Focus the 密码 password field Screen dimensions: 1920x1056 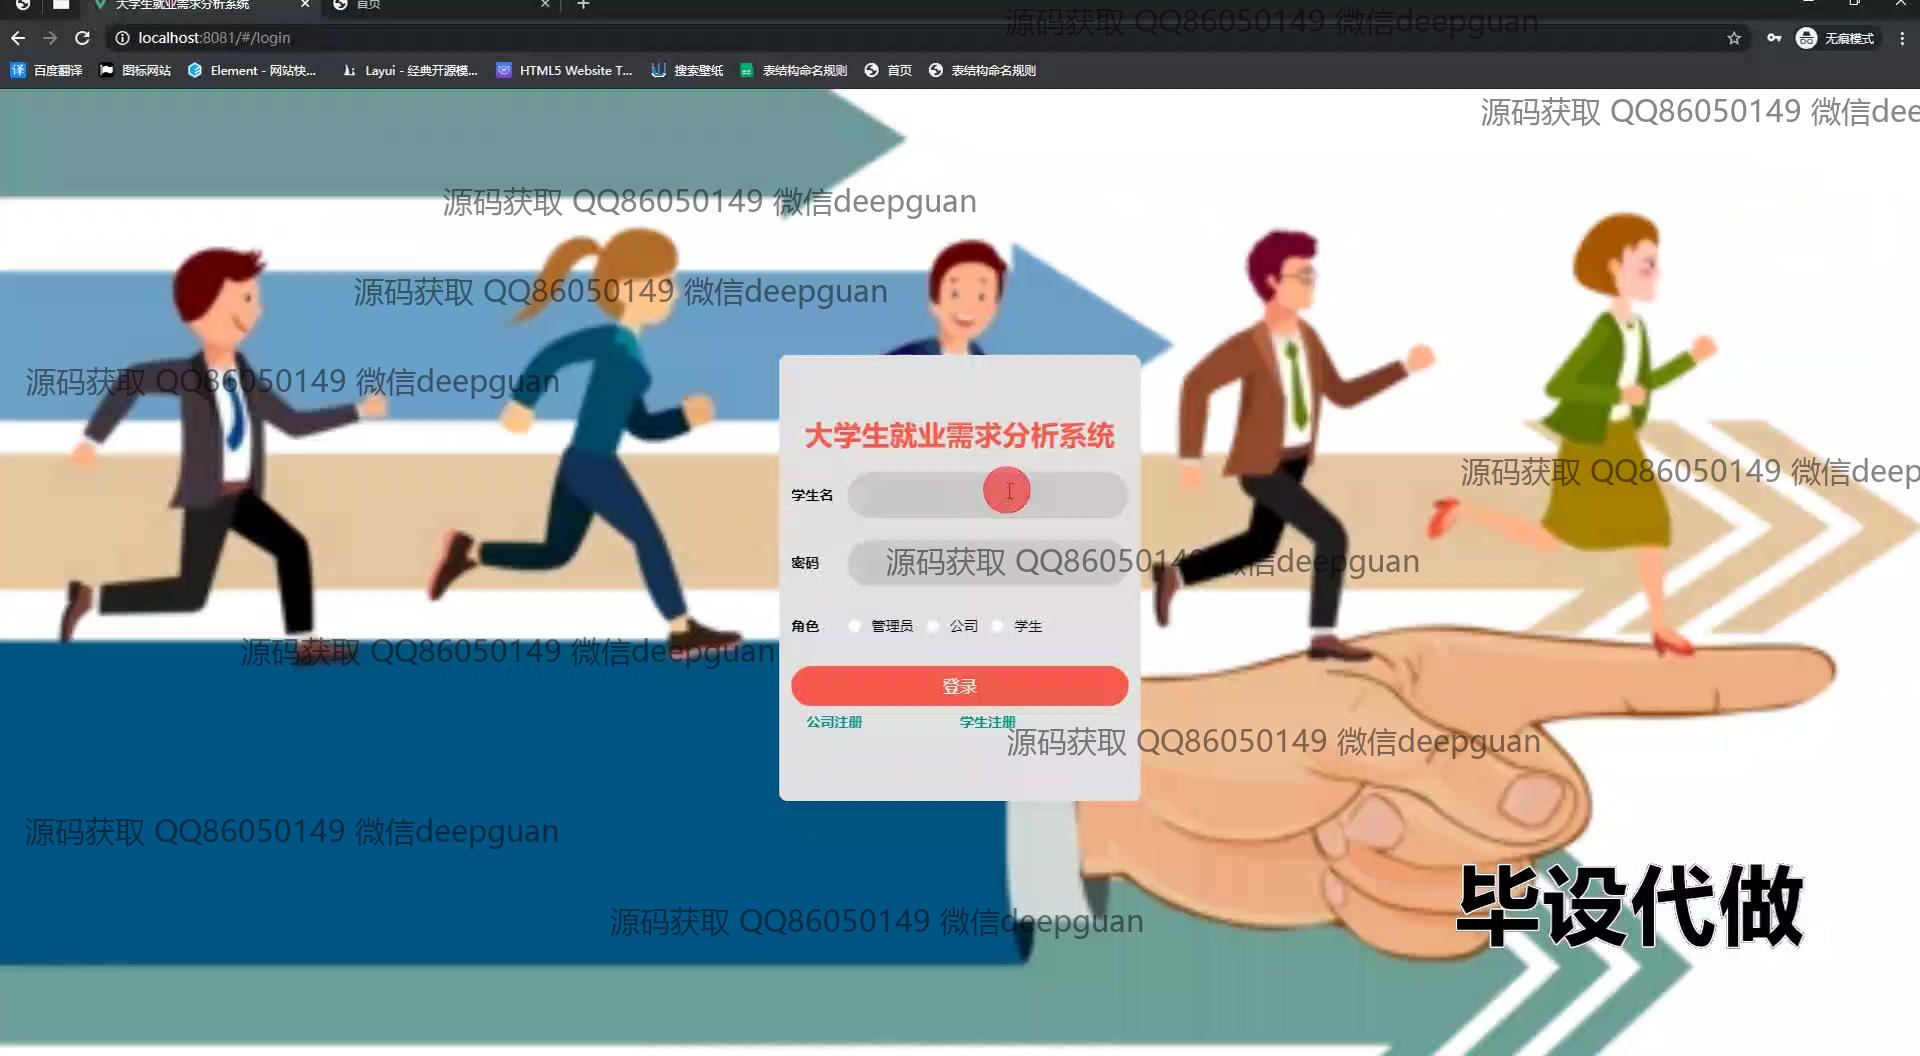[x=987, y=563]
